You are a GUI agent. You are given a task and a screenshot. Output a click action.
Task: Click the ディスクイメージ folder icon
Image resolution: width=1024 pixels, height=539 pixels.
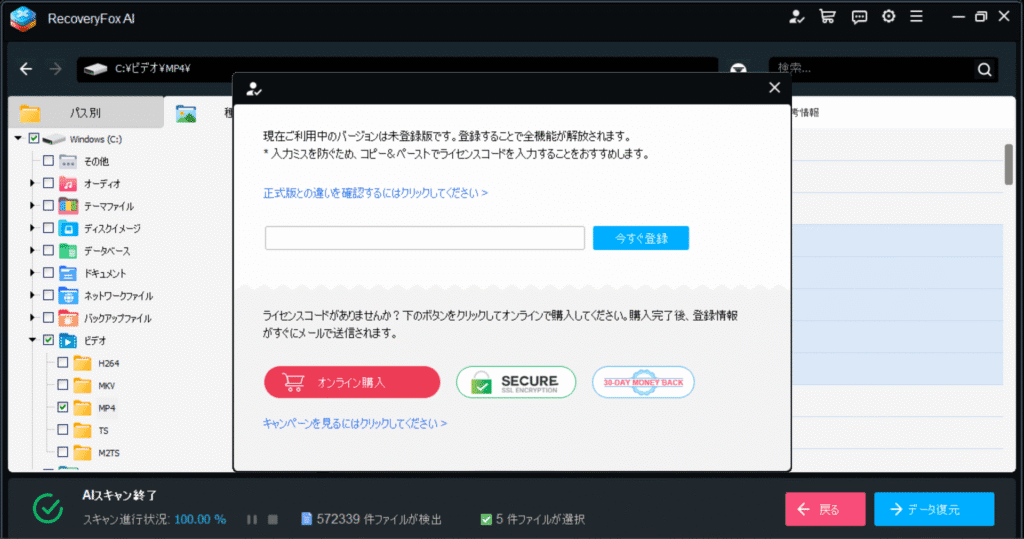pyautogui.click(x=68, y=228)
